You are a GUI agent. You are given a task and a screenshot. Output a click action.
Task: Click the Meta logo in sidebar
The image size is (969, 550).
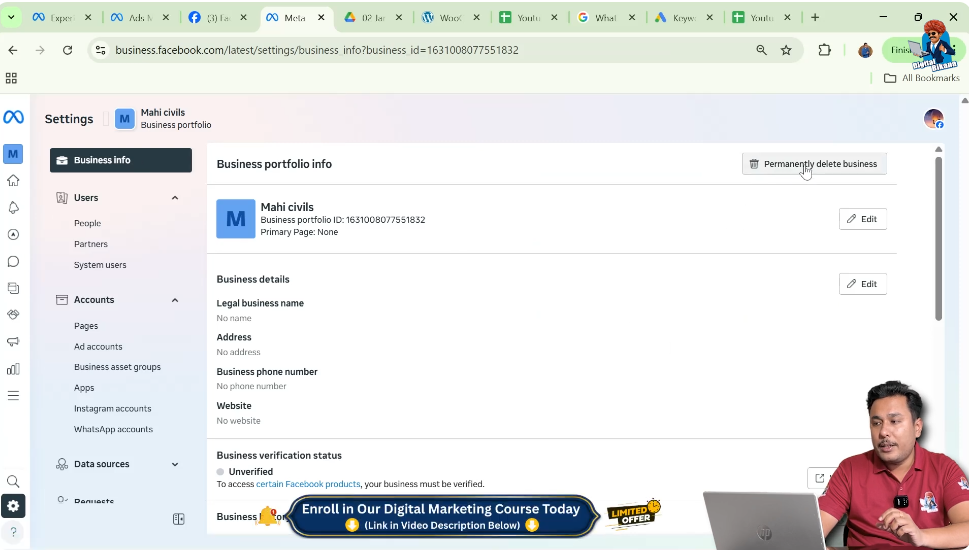click(x=13, y=117)
